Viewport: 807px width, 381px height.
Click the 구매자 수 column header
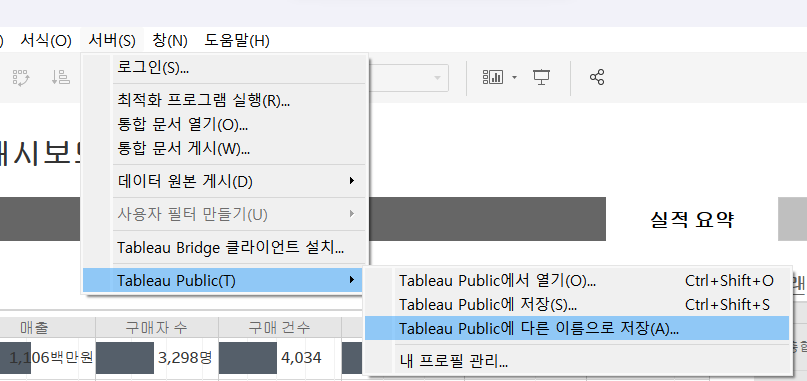click(157, 327)
